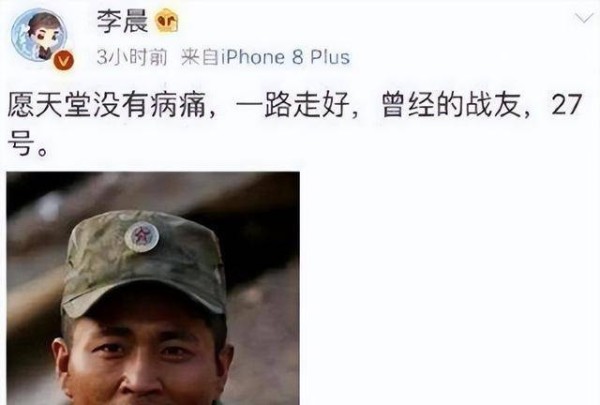This screenshot has height=405, width=600.
Task: Click the 3小时前 timestamp
Action: point(132,58)
